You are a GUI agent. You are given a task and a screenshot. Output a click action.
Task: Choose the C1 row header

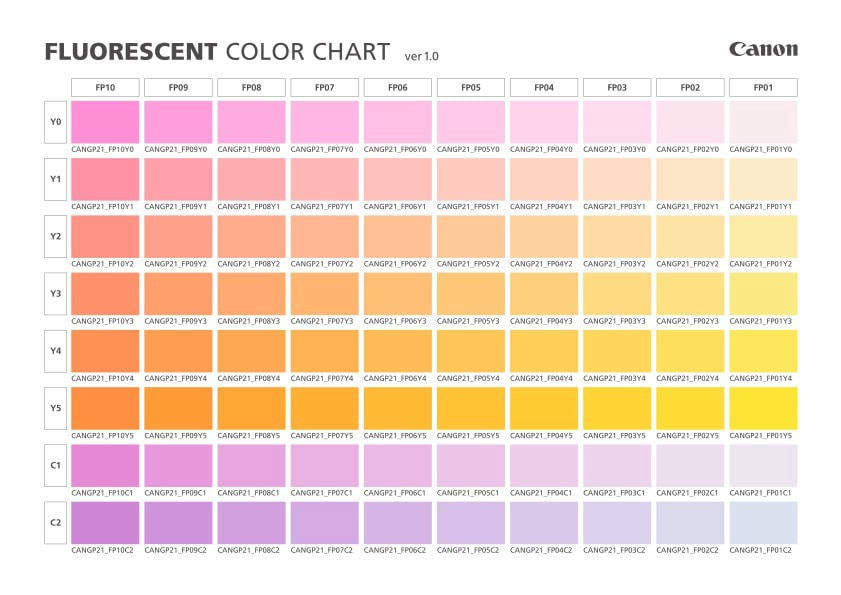tap(56, 465)
